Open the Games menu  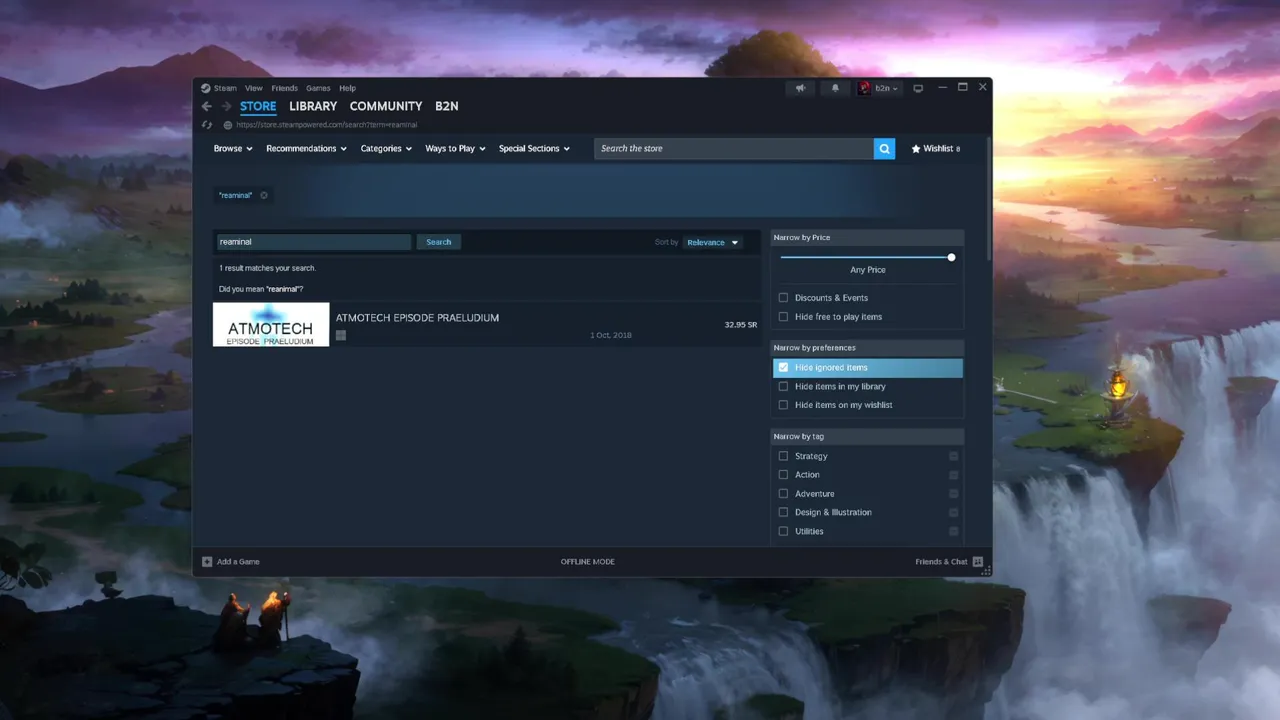(x=318, y=88)
